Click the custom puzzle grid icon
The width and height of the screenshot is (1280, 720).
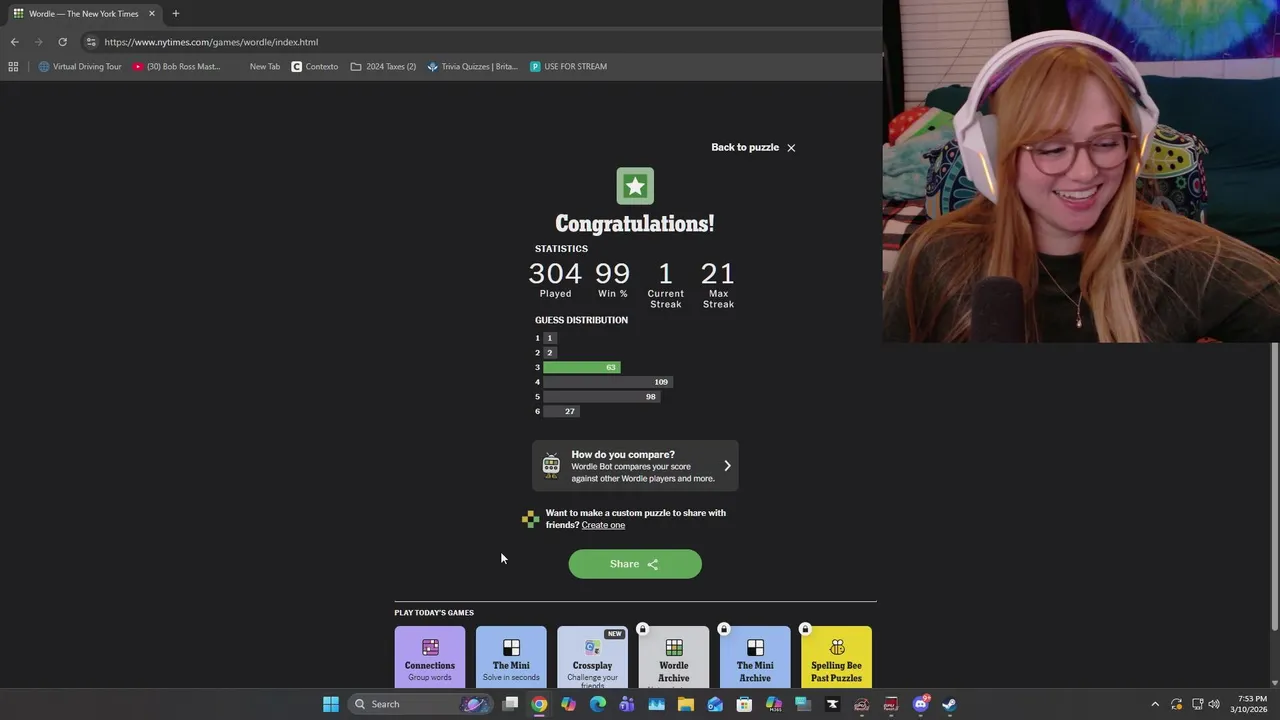click(530, 519)
